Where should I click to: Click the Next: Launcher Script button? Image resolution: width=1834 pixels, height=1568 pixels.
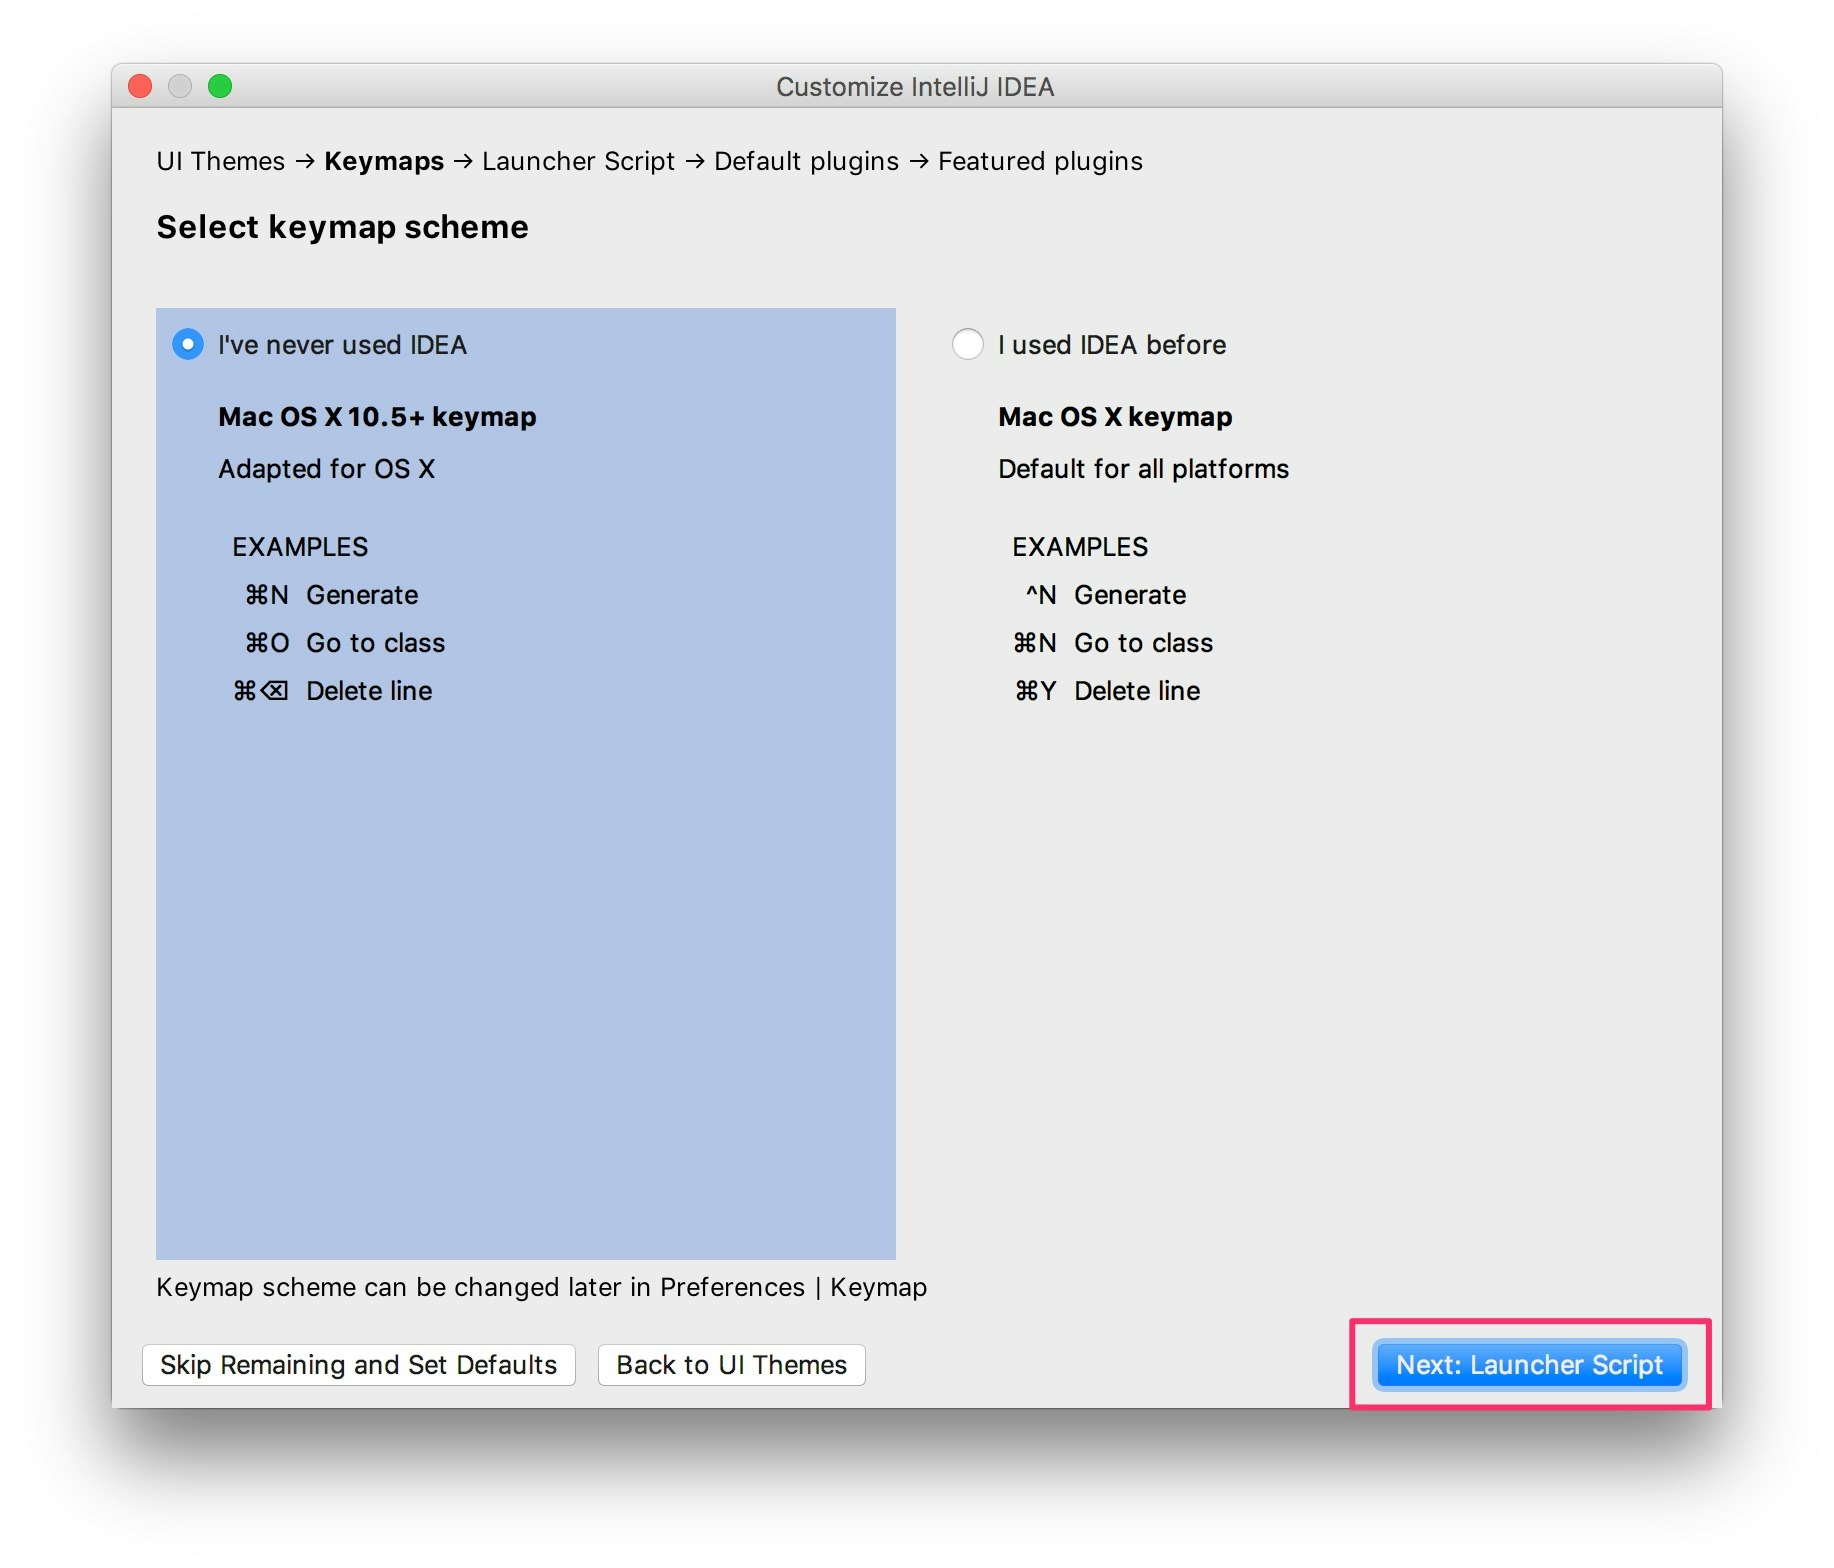[1529, 1365]
